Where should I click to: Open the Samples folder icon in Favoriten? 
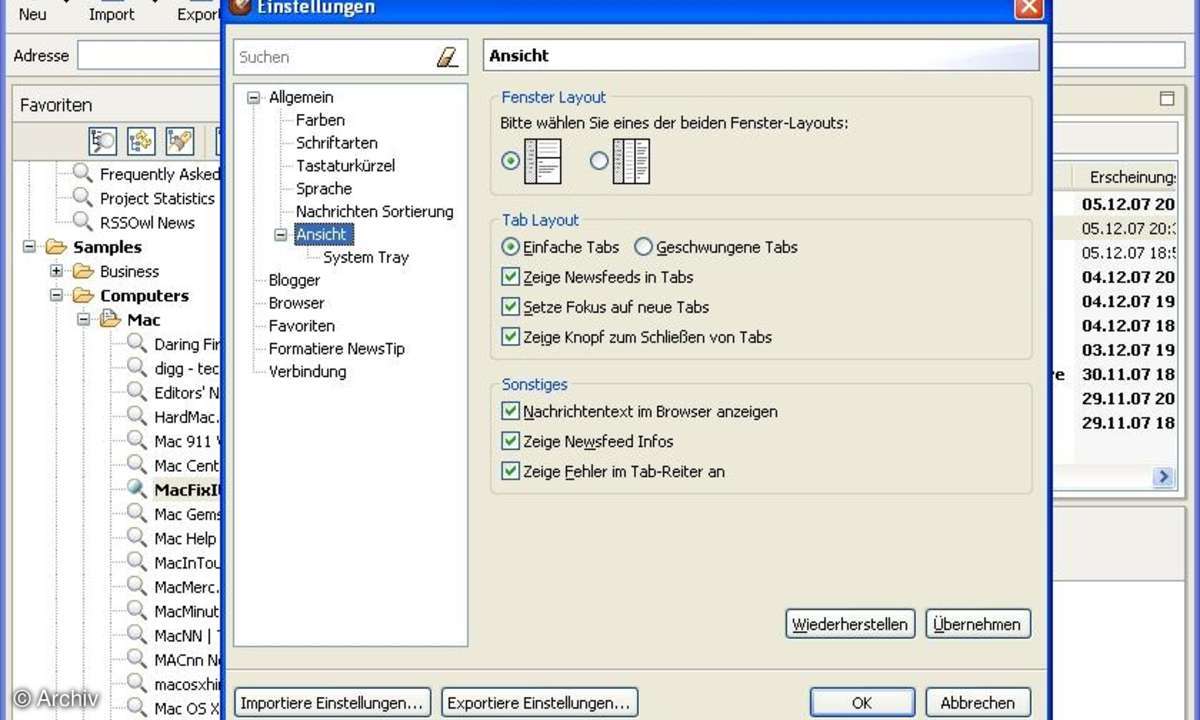tap(56, 247)
